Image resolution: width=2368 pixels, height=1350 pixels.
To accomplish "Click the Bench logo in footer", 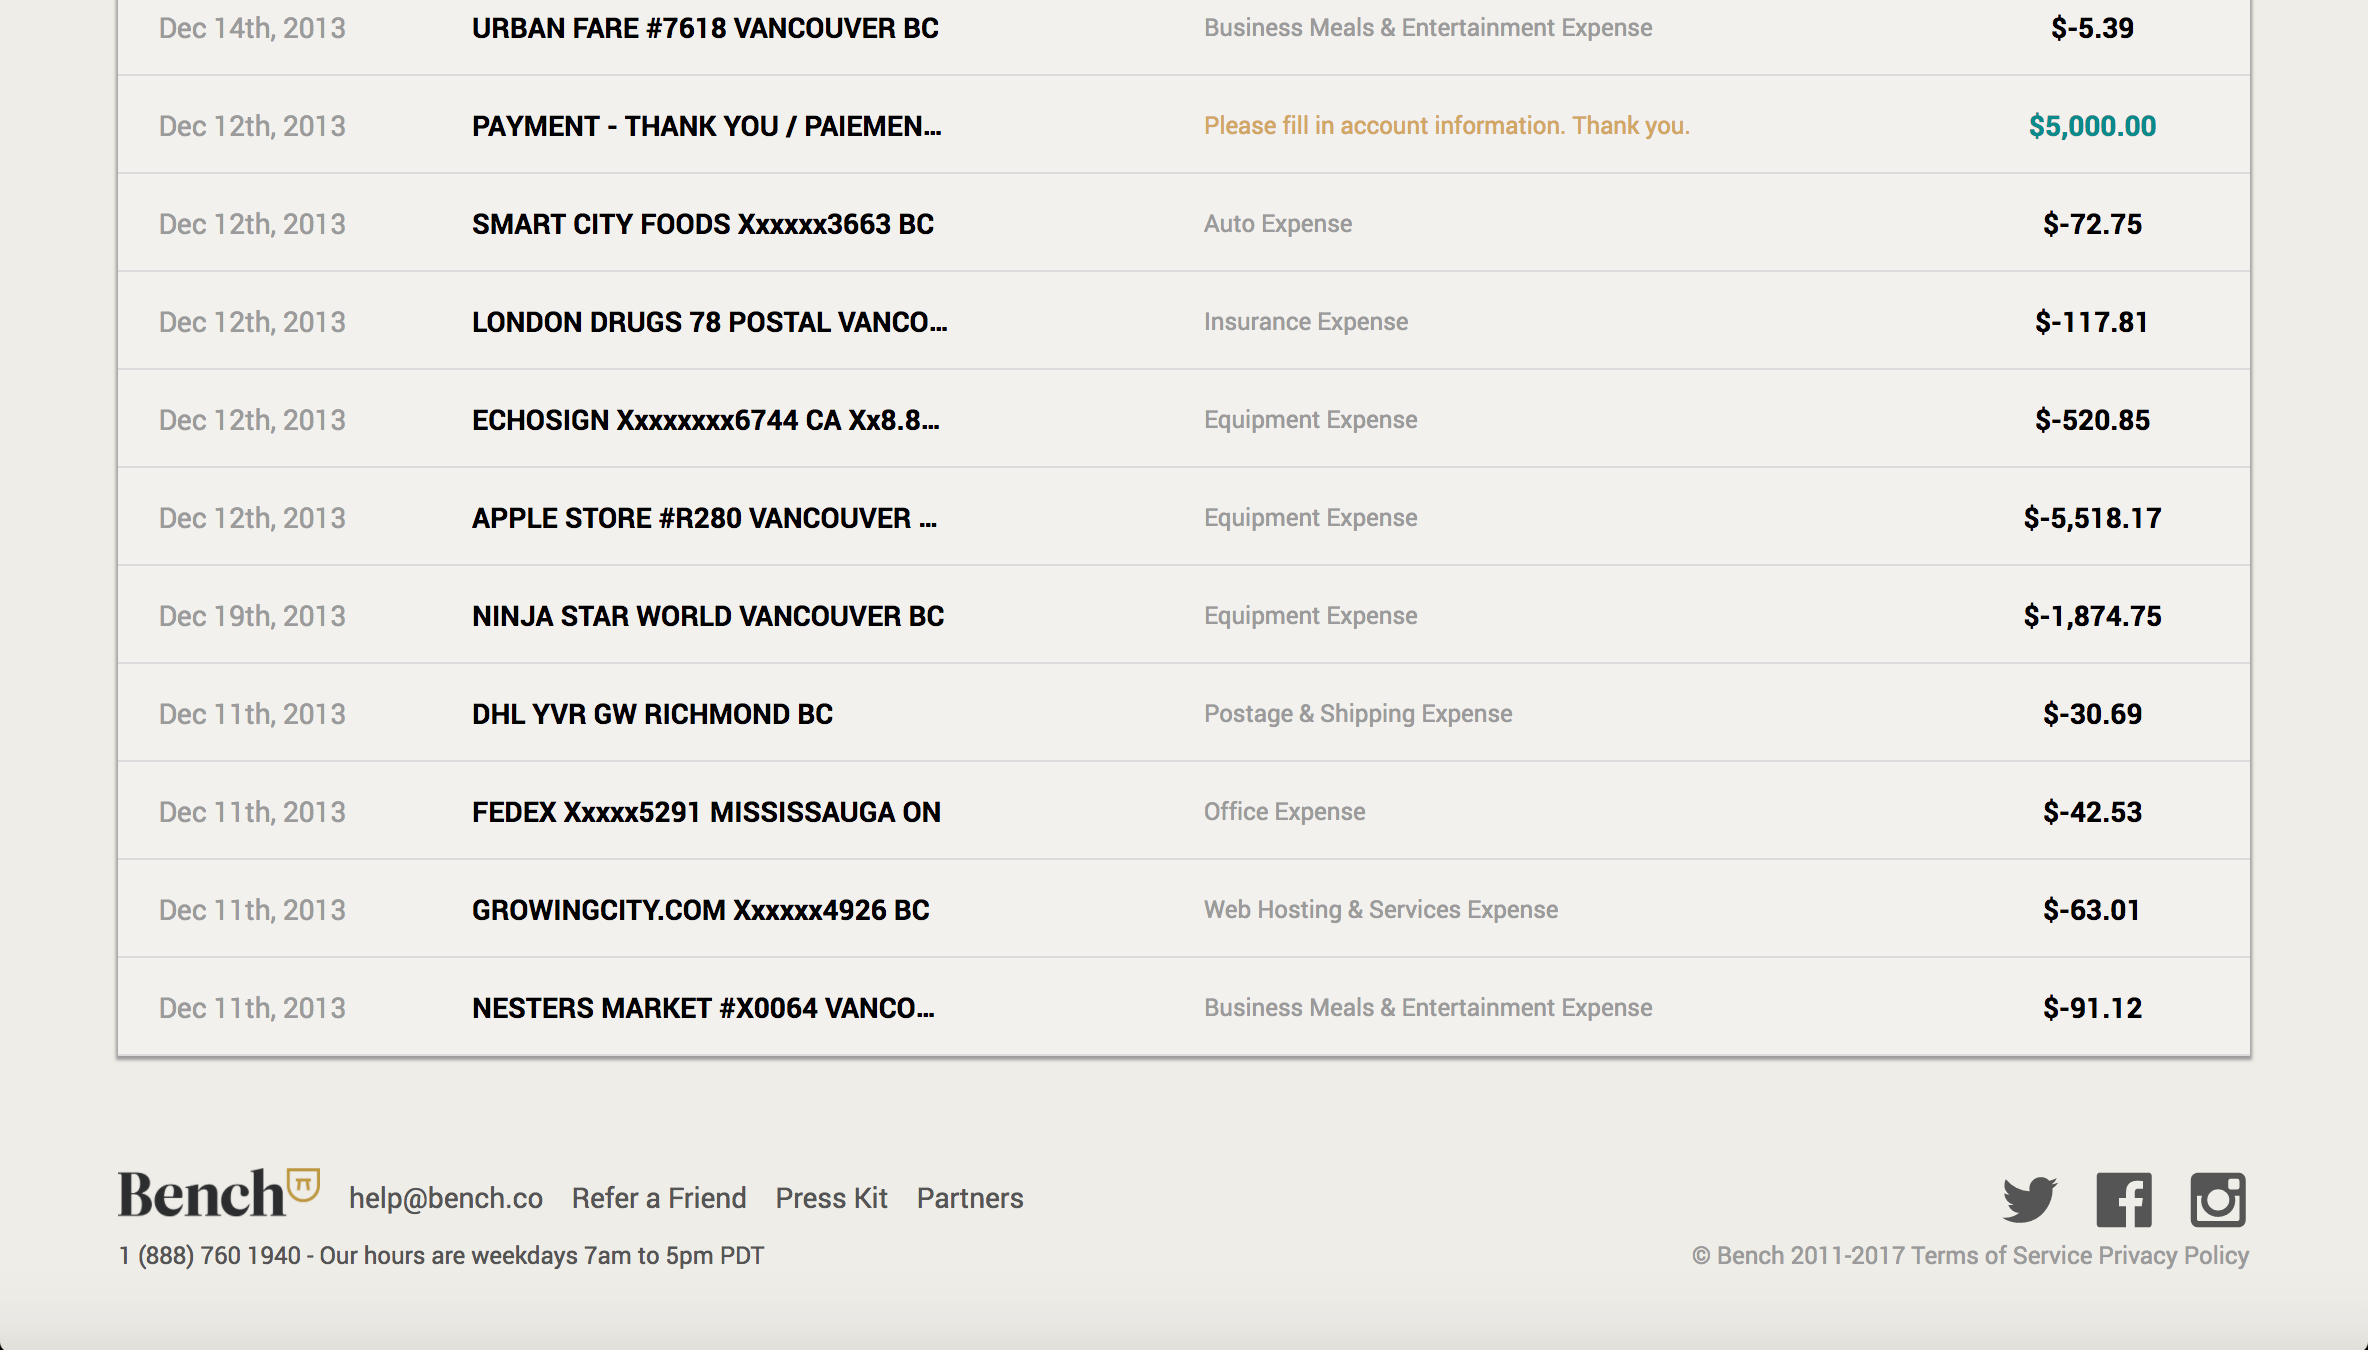I will [218, 1195].
